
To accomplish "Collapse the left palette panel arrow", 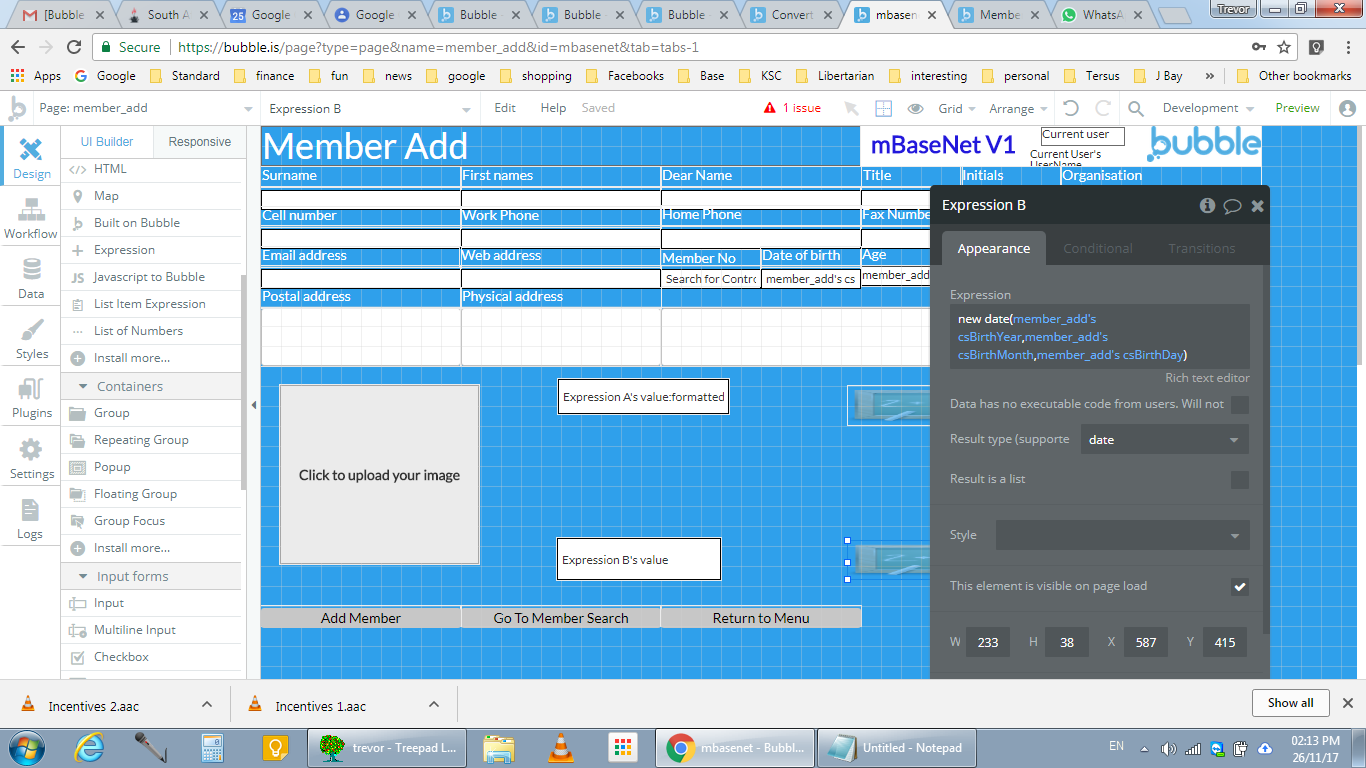I will point(253,405).
